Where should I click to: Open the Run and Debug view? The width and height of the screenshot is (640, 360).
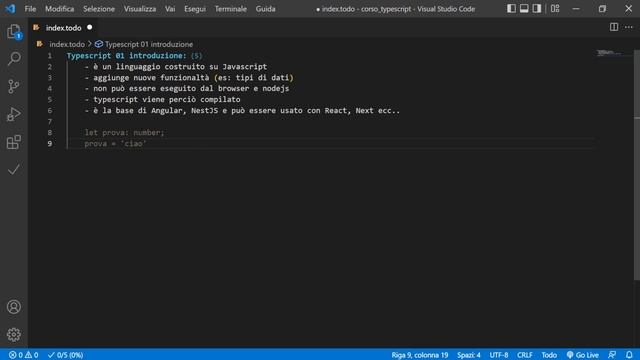click(14, 114)
